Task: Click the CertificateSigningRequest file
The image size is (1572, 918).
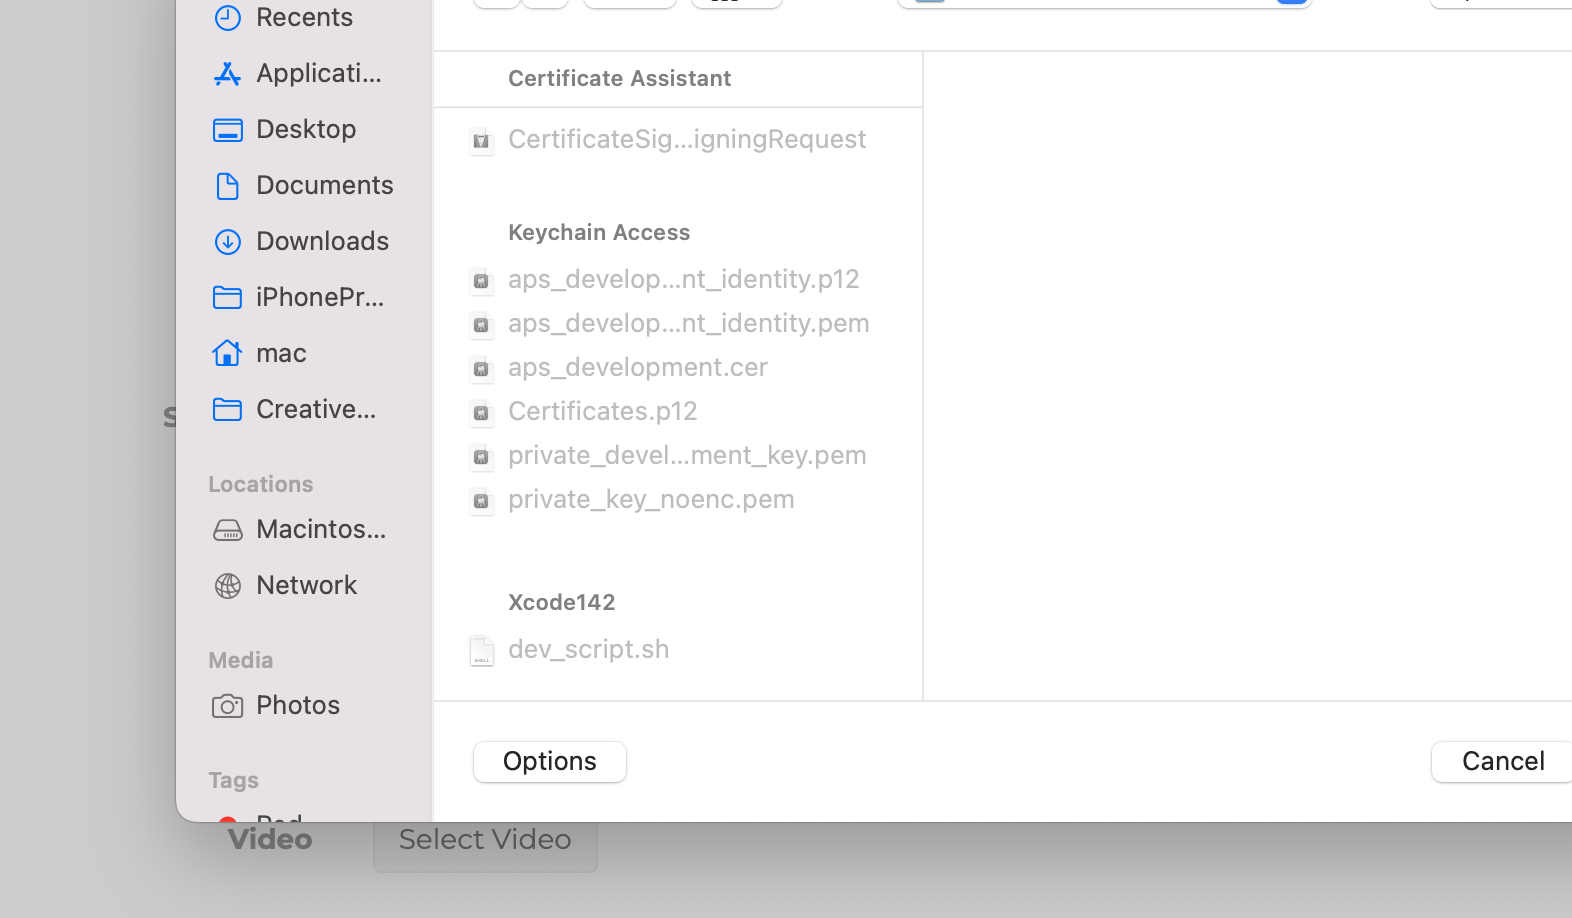Action: [686, 139]
